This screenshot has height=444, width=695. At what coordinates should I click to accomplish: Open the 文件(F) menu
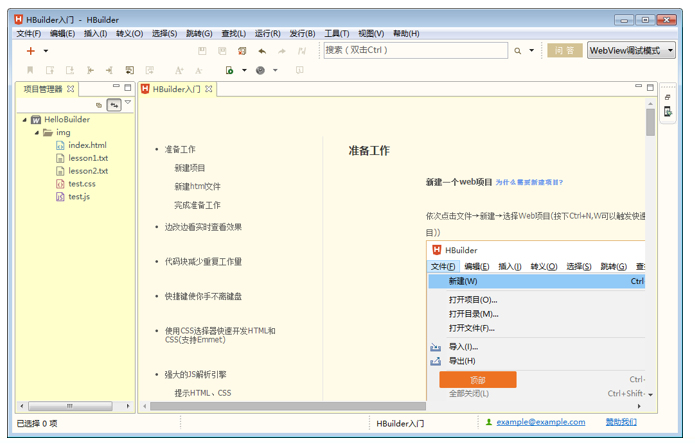(x=29, y=33)
